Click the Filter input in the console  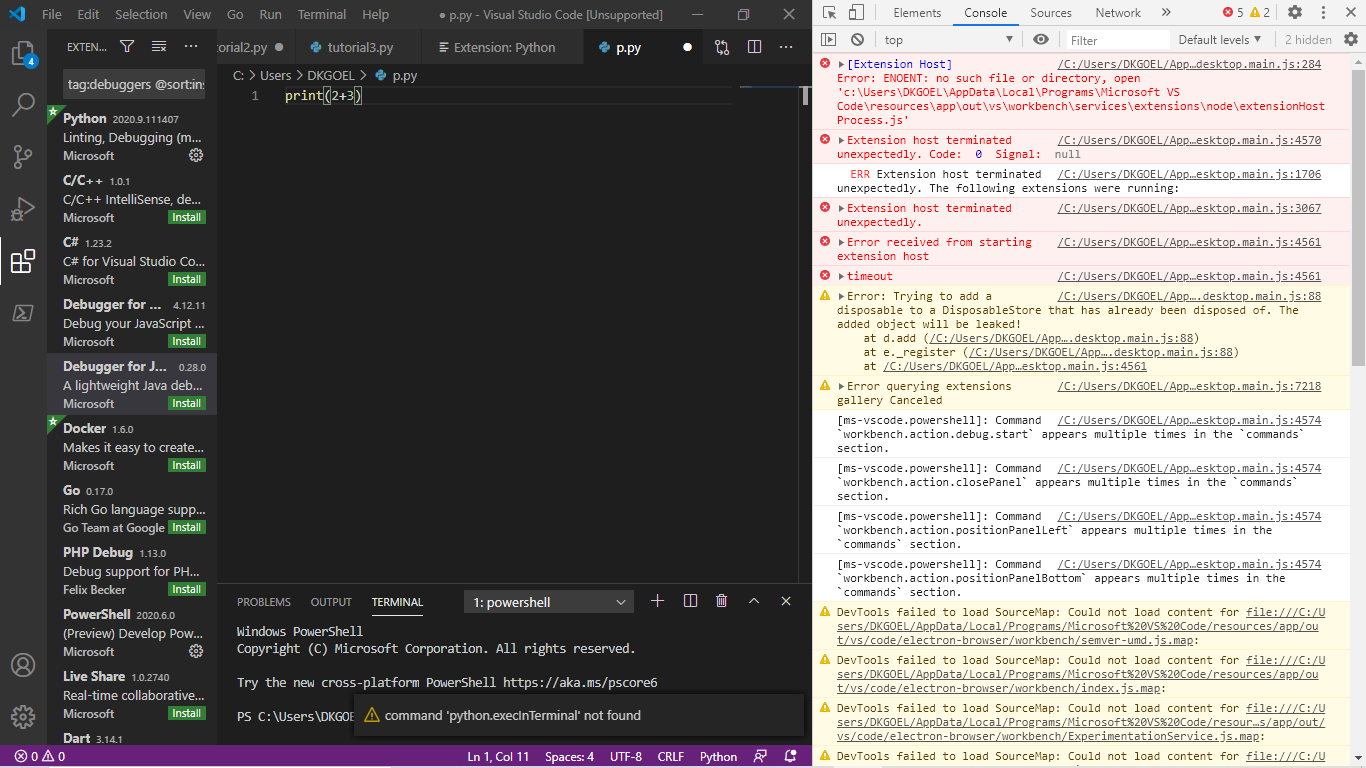1116,39
